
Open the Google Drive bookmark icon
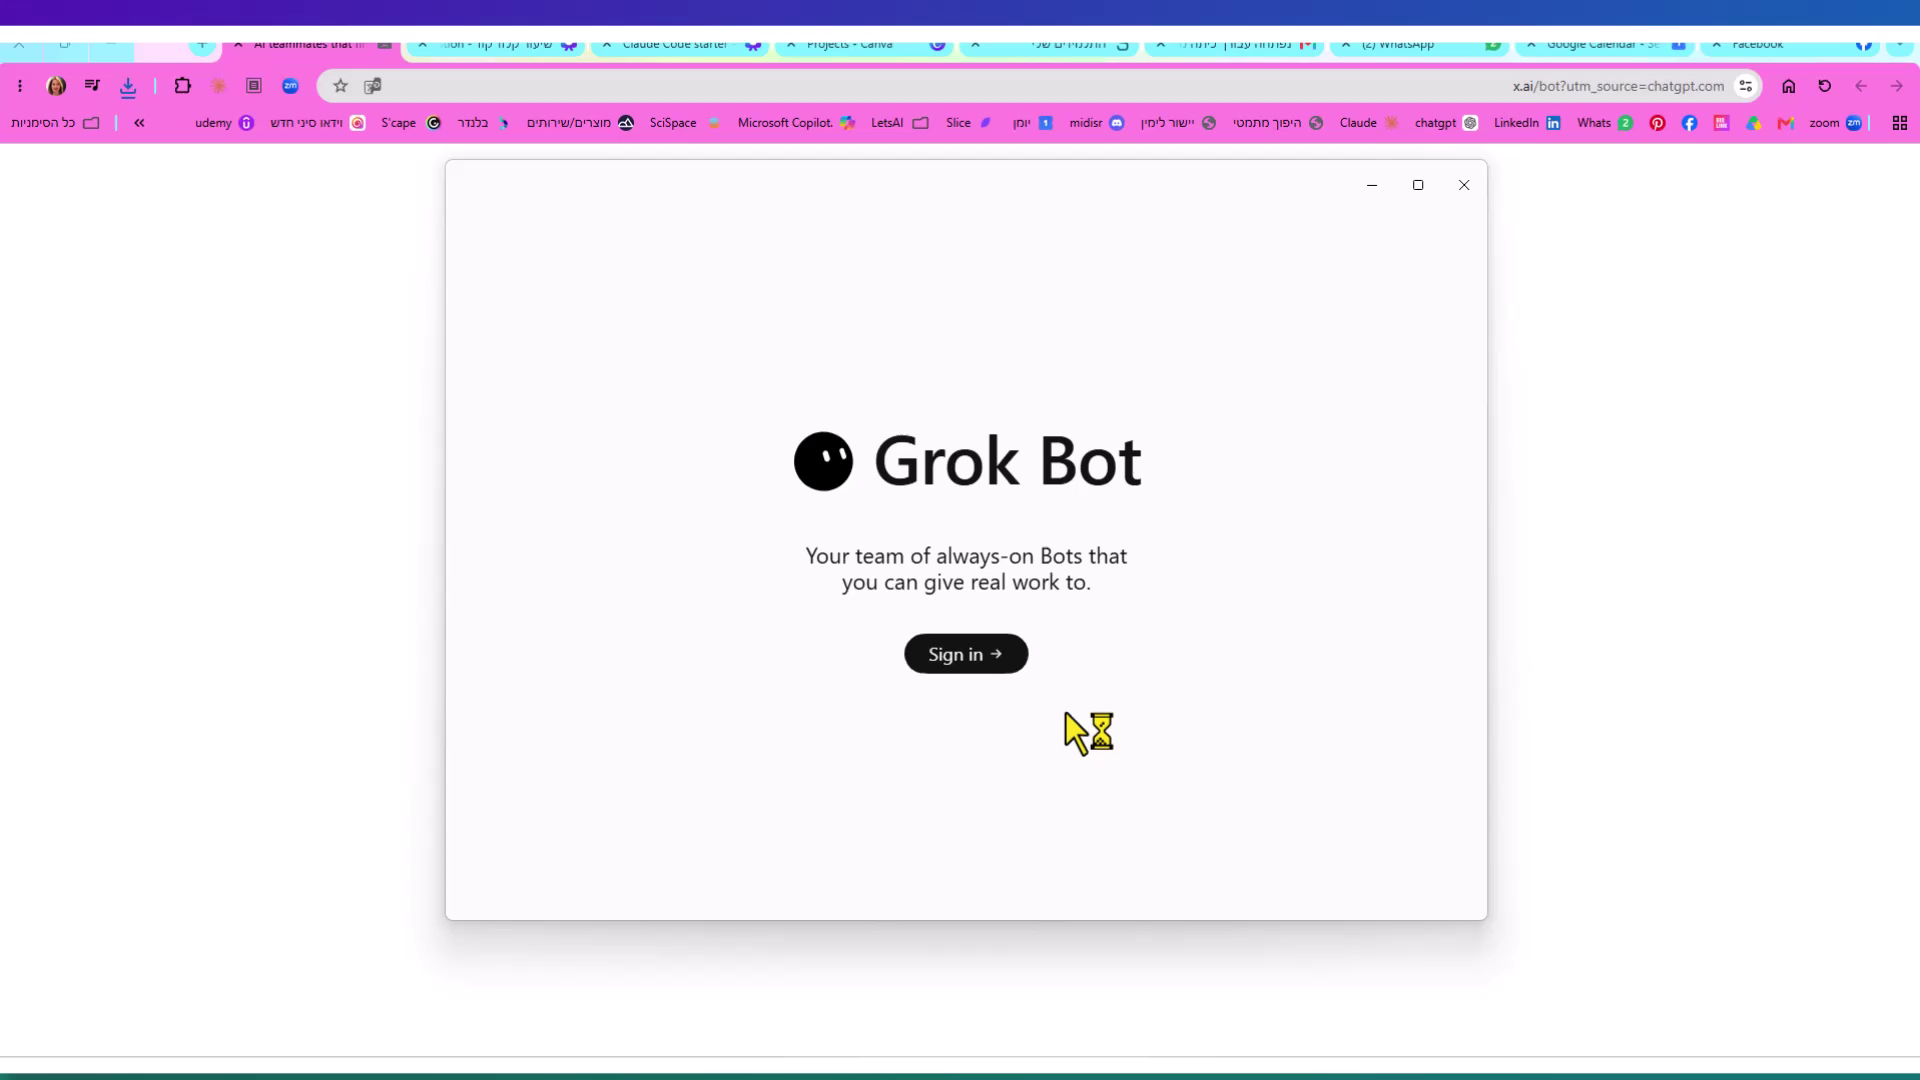[x=1753, y=123]
